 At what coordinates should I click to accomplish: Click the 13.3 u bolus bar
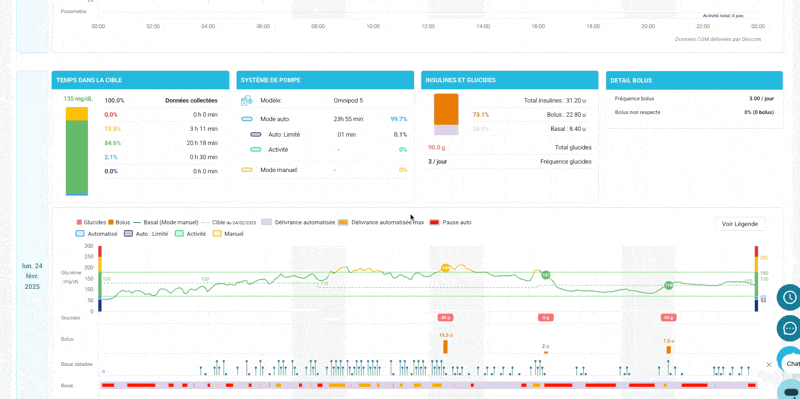point(445,347)
